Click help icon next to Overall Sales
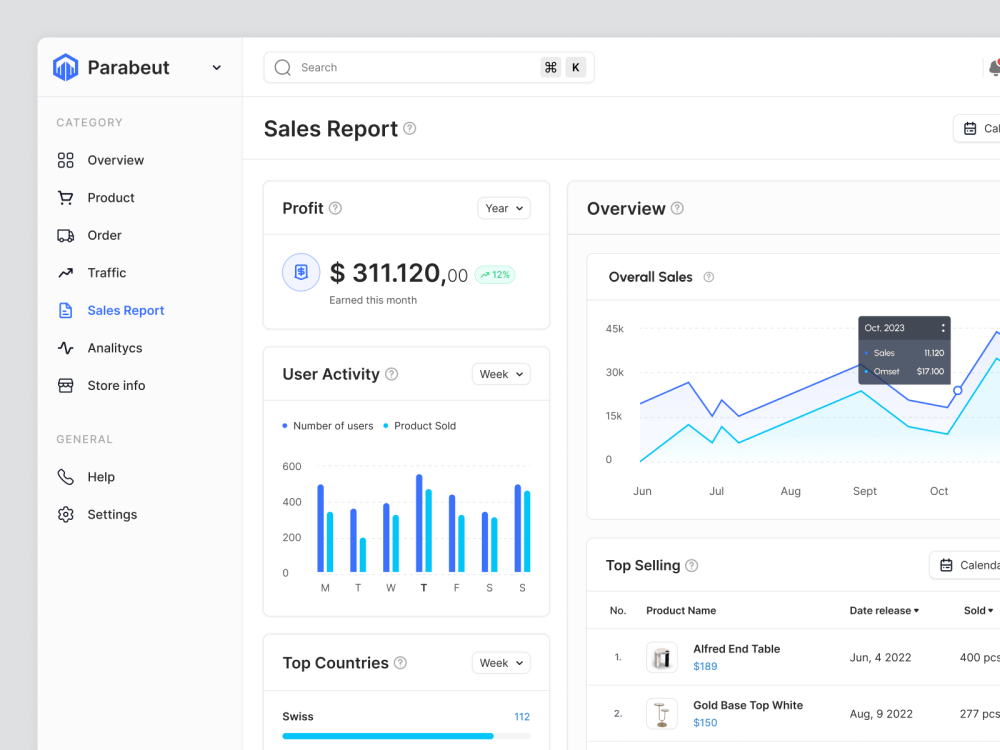Viewport: 1000px width, 750px height. point(709,277)
